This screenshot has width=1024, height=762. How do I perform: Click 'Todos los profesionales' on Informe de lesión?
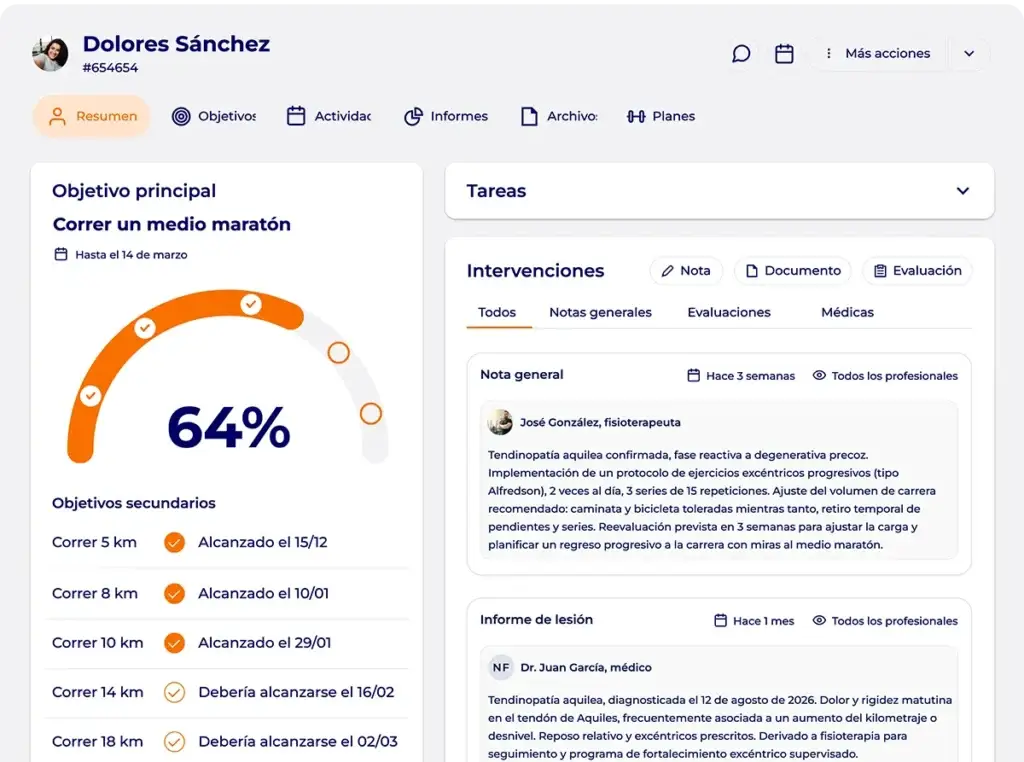point(894,620)
